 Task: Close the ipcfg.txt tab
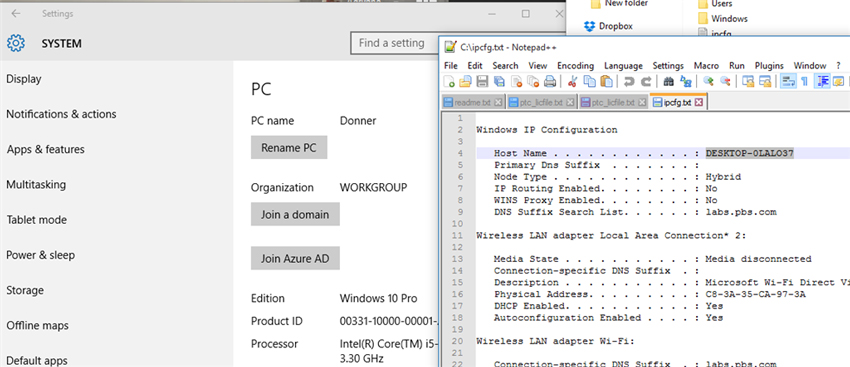(x=699, y=102)
